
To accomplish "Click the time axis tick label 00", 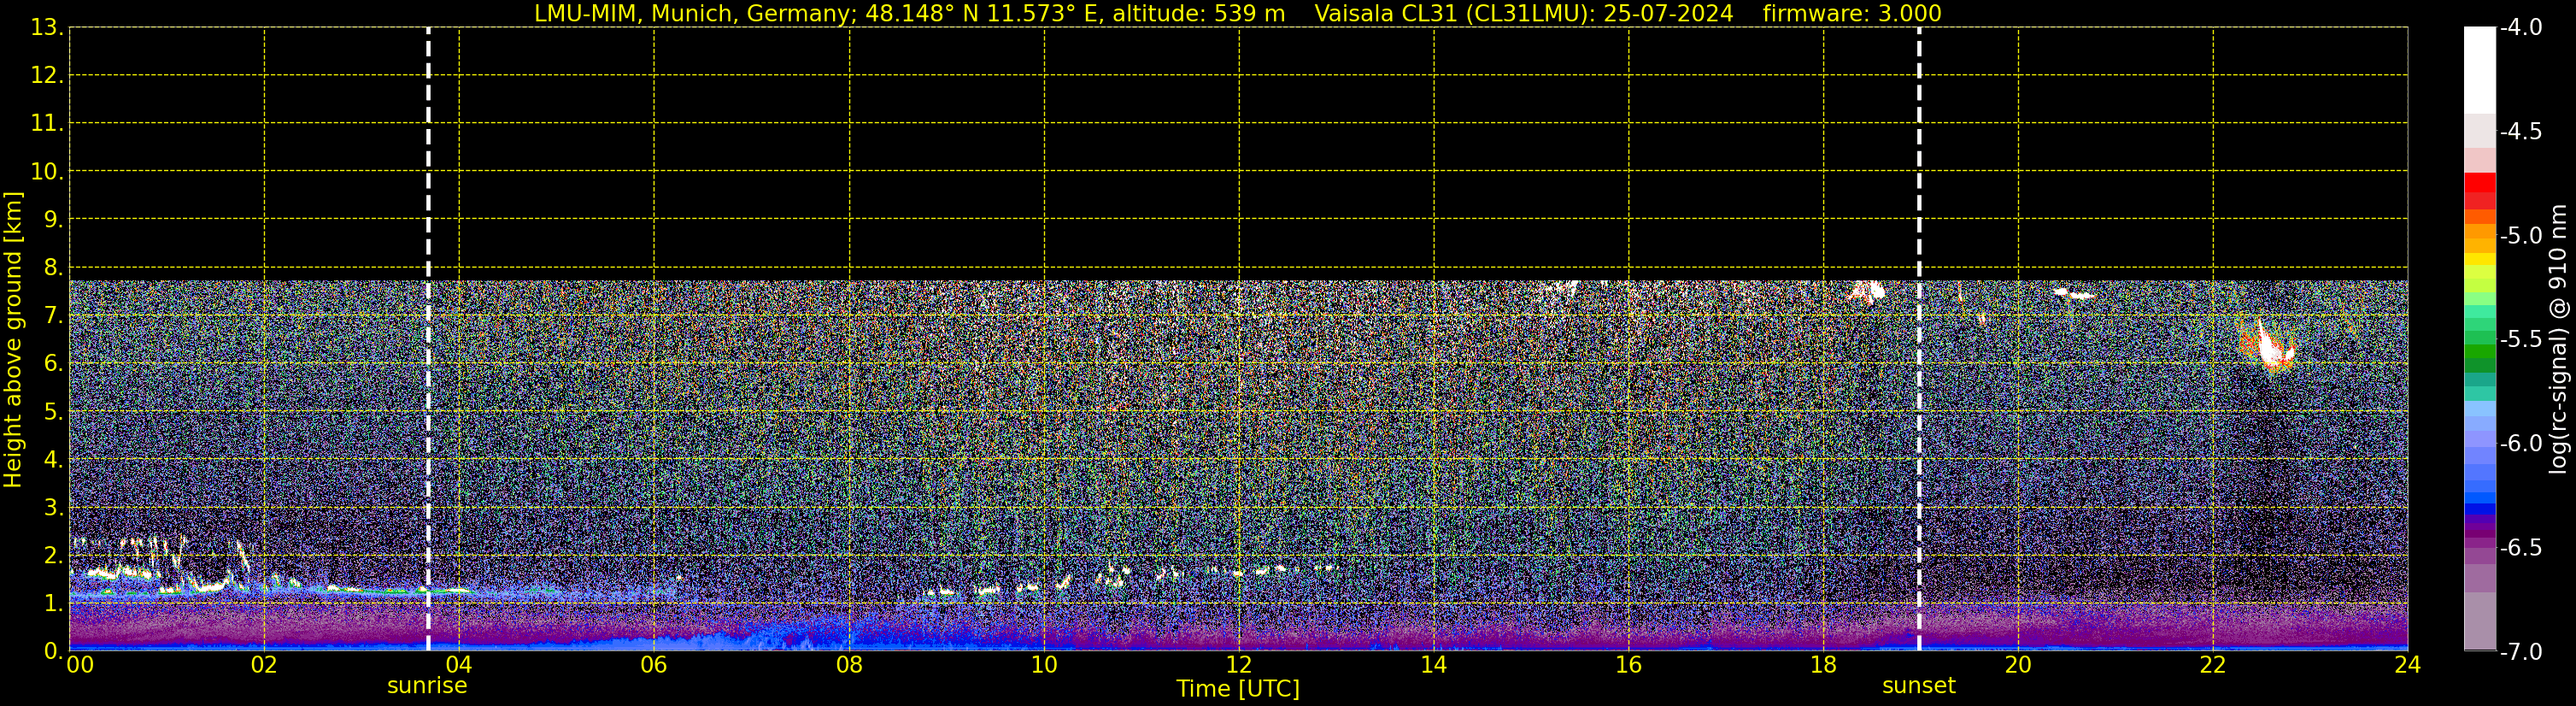I will point(80,665).
